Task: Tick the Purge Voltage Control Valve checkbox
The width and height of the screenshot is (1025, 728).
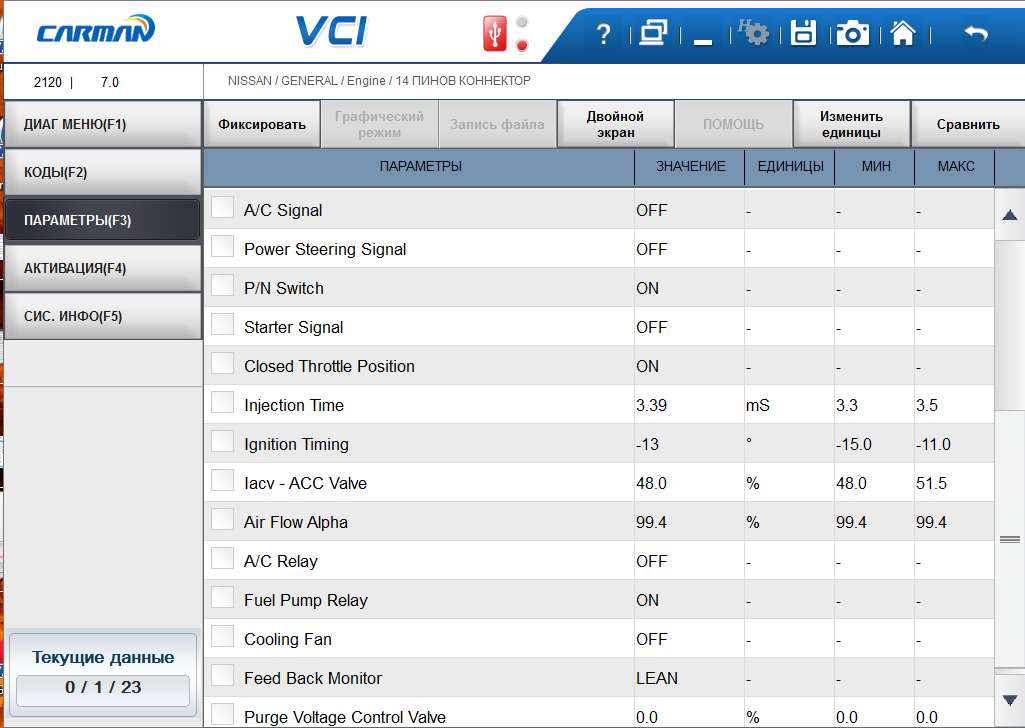Action: [x=222, y=714]
